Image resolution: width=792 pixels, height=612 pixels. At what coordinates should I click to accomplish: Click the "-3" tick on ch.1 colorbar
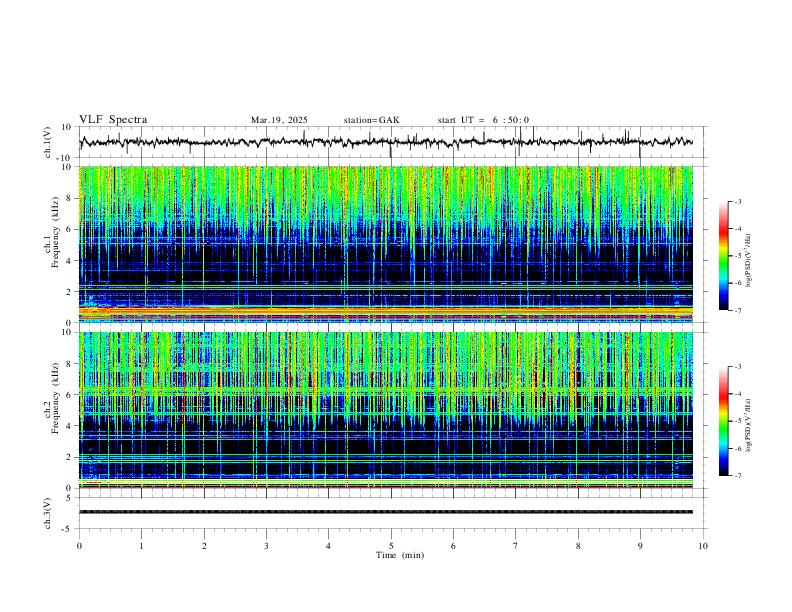pos(737,201)
